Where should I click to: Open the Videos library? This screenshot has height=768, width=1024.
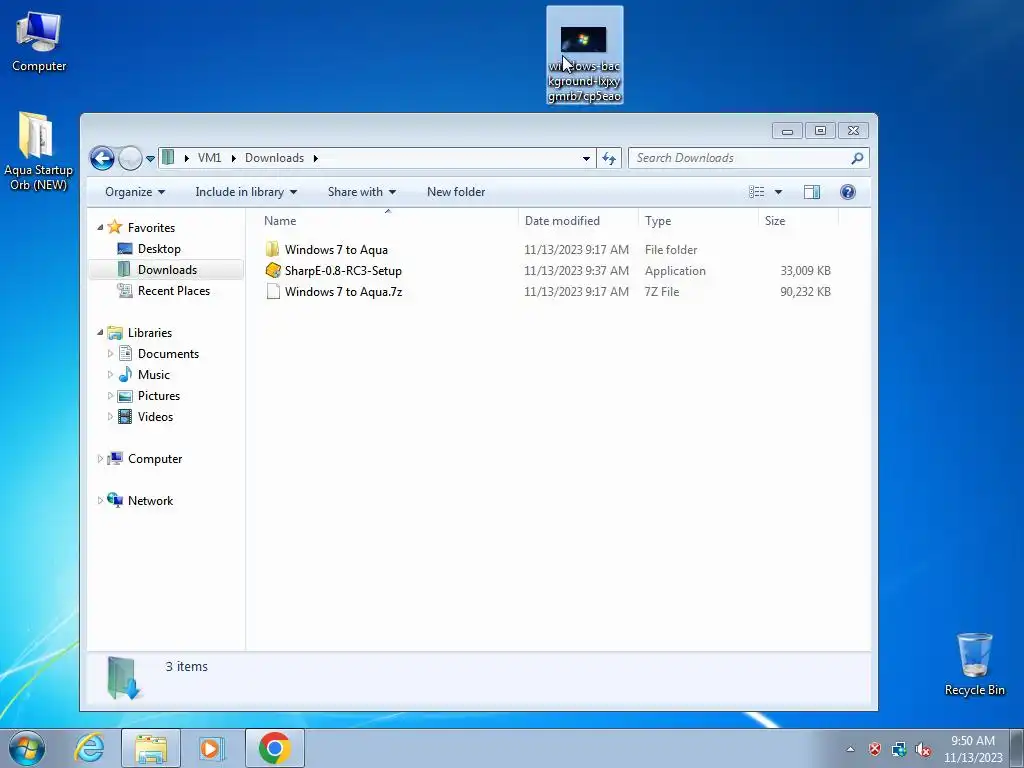click(x=155, y=417)
